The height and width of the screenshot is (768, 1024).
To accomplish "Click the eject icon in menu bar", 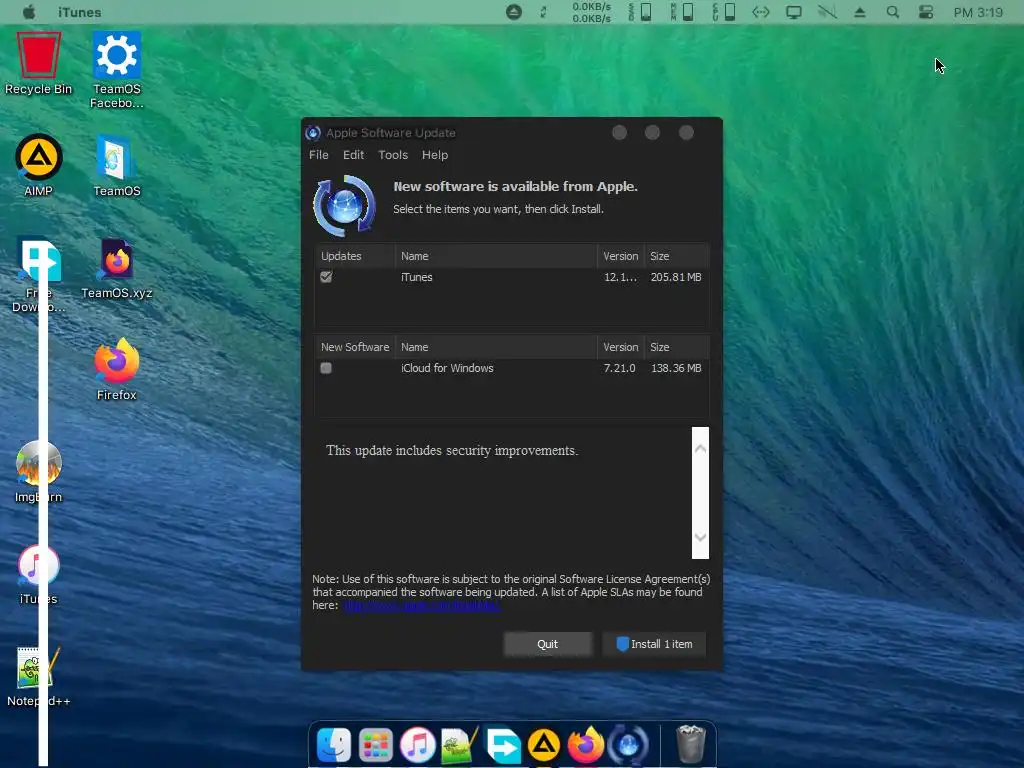I will 859,12.
